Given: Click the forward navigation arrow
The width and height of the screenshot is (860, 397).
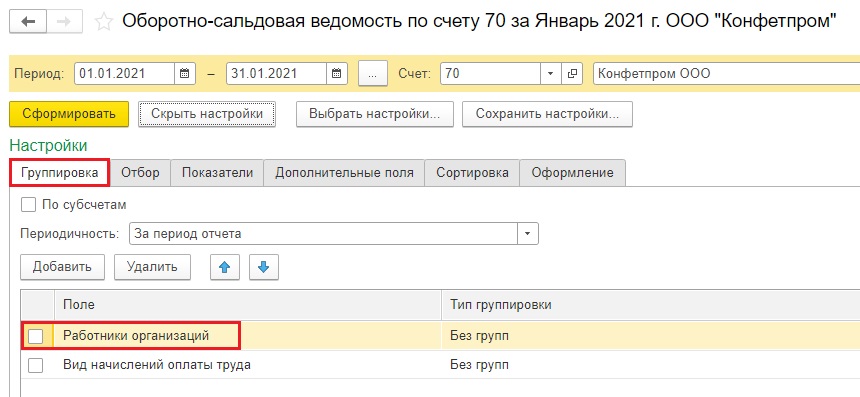Looking at the screenshot, I should coord(64,21).
